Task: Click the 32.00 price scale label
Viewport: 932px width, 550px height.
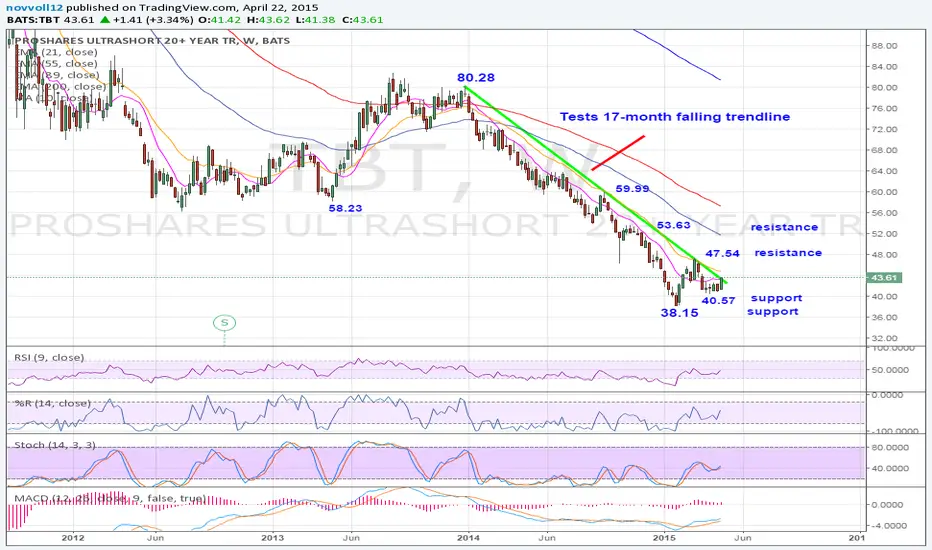Action: [x=885, y=338]
